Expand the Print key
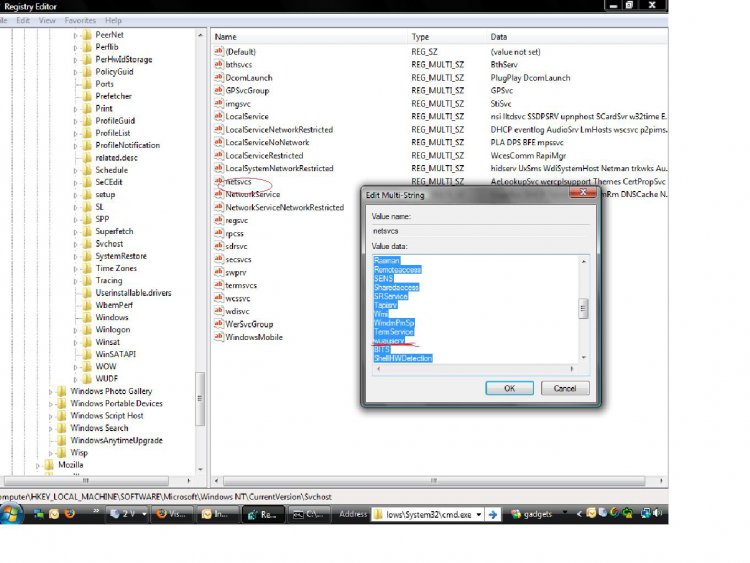 pyautogui.click(x=75, y=109)
